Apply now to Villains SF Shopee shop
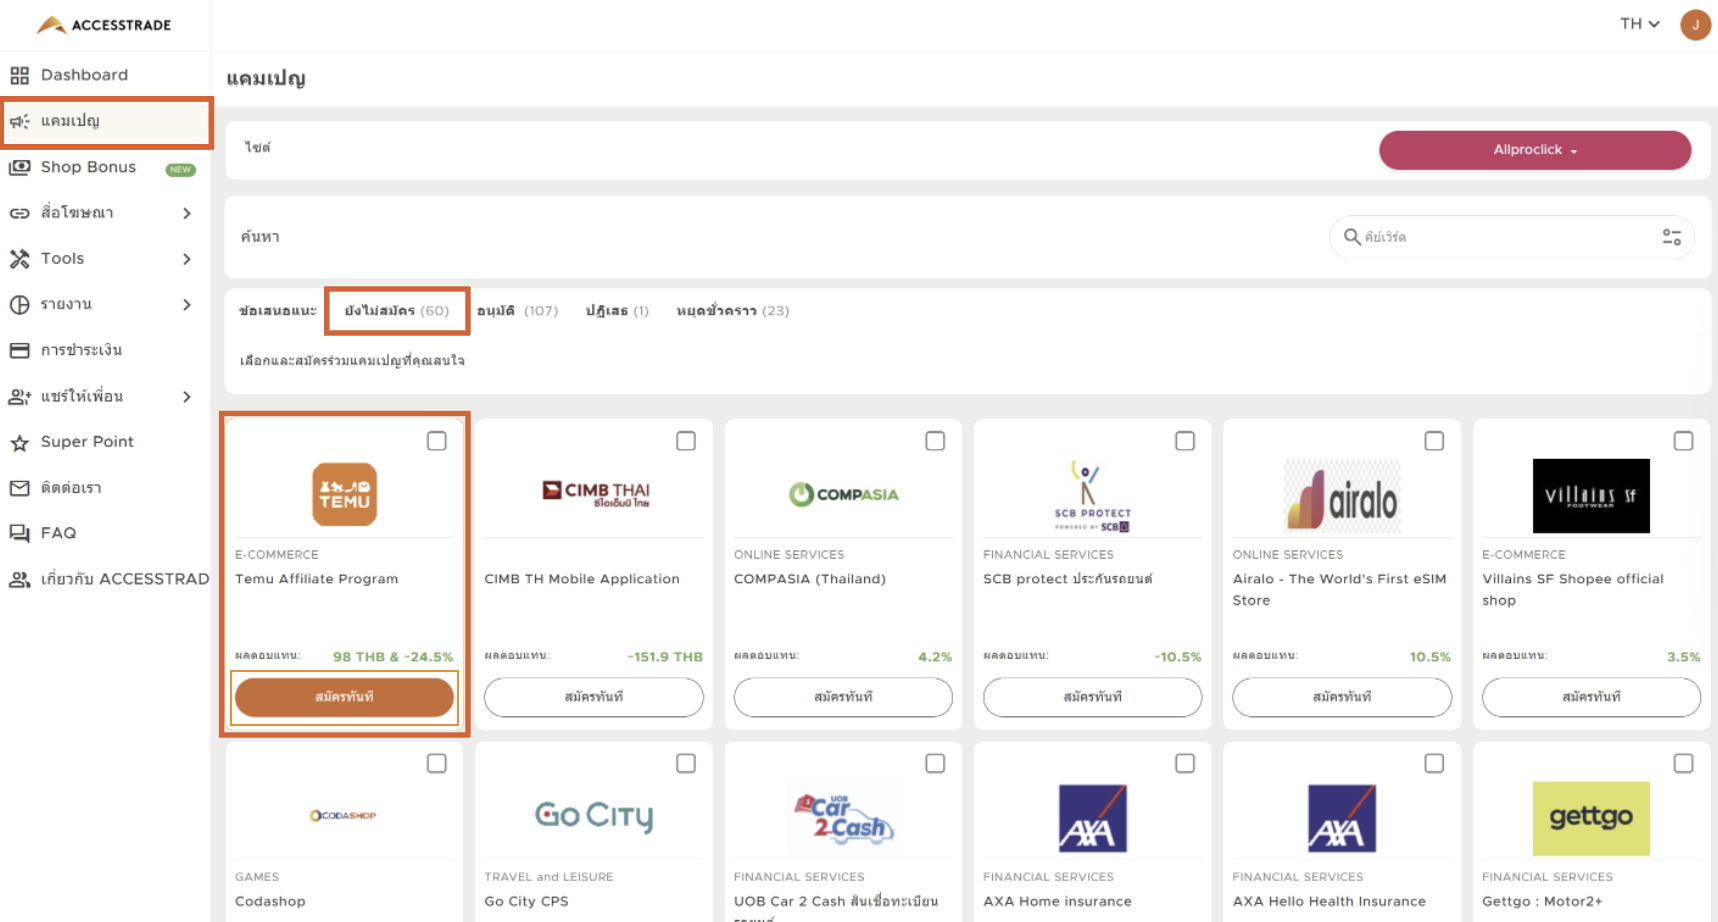Screen dimensions: 1718x922 1591,697
